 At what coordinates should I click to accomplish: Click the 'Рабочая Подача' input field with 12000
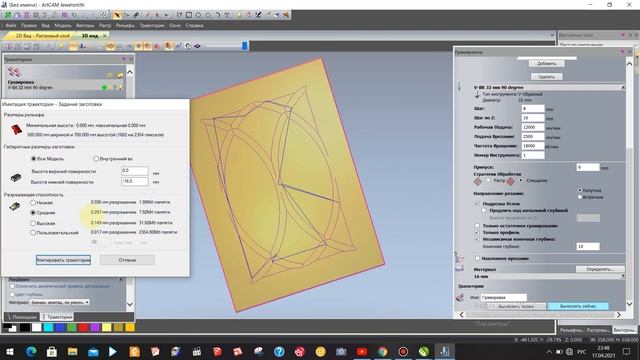pos(533,127)
